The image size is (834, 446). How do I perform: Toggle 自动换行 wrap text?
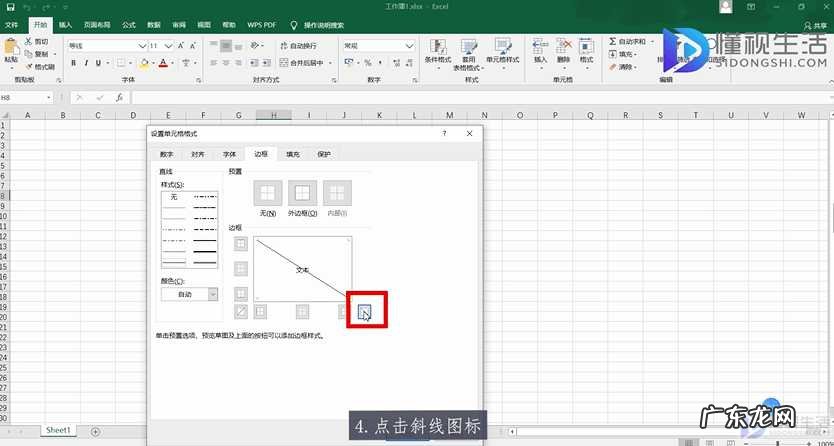pos(298,46)
